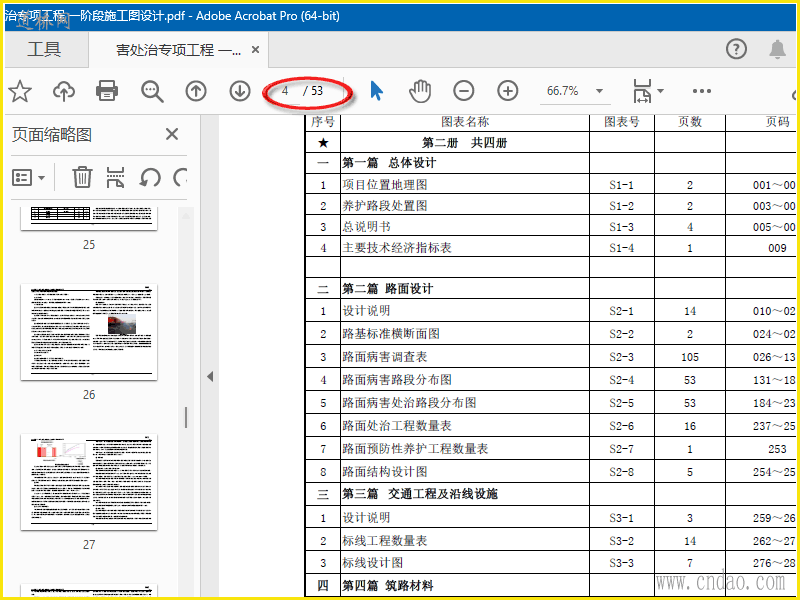Viewport: 800px width, 600px height.
Task: Click the 66.7% zoom value field
Action: click(563, 91)
